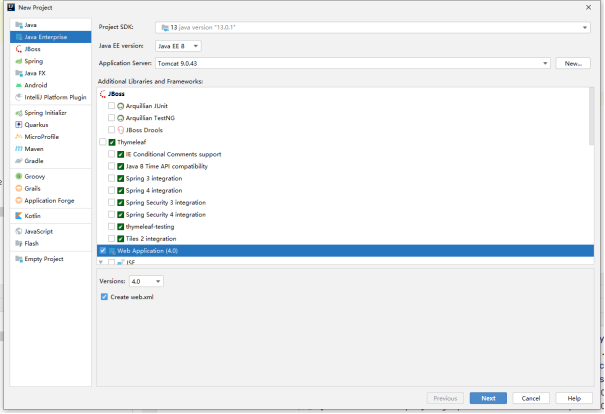Open the Application Server Tomcat dropdown
The image size is (605, 414).
point(353,63)
